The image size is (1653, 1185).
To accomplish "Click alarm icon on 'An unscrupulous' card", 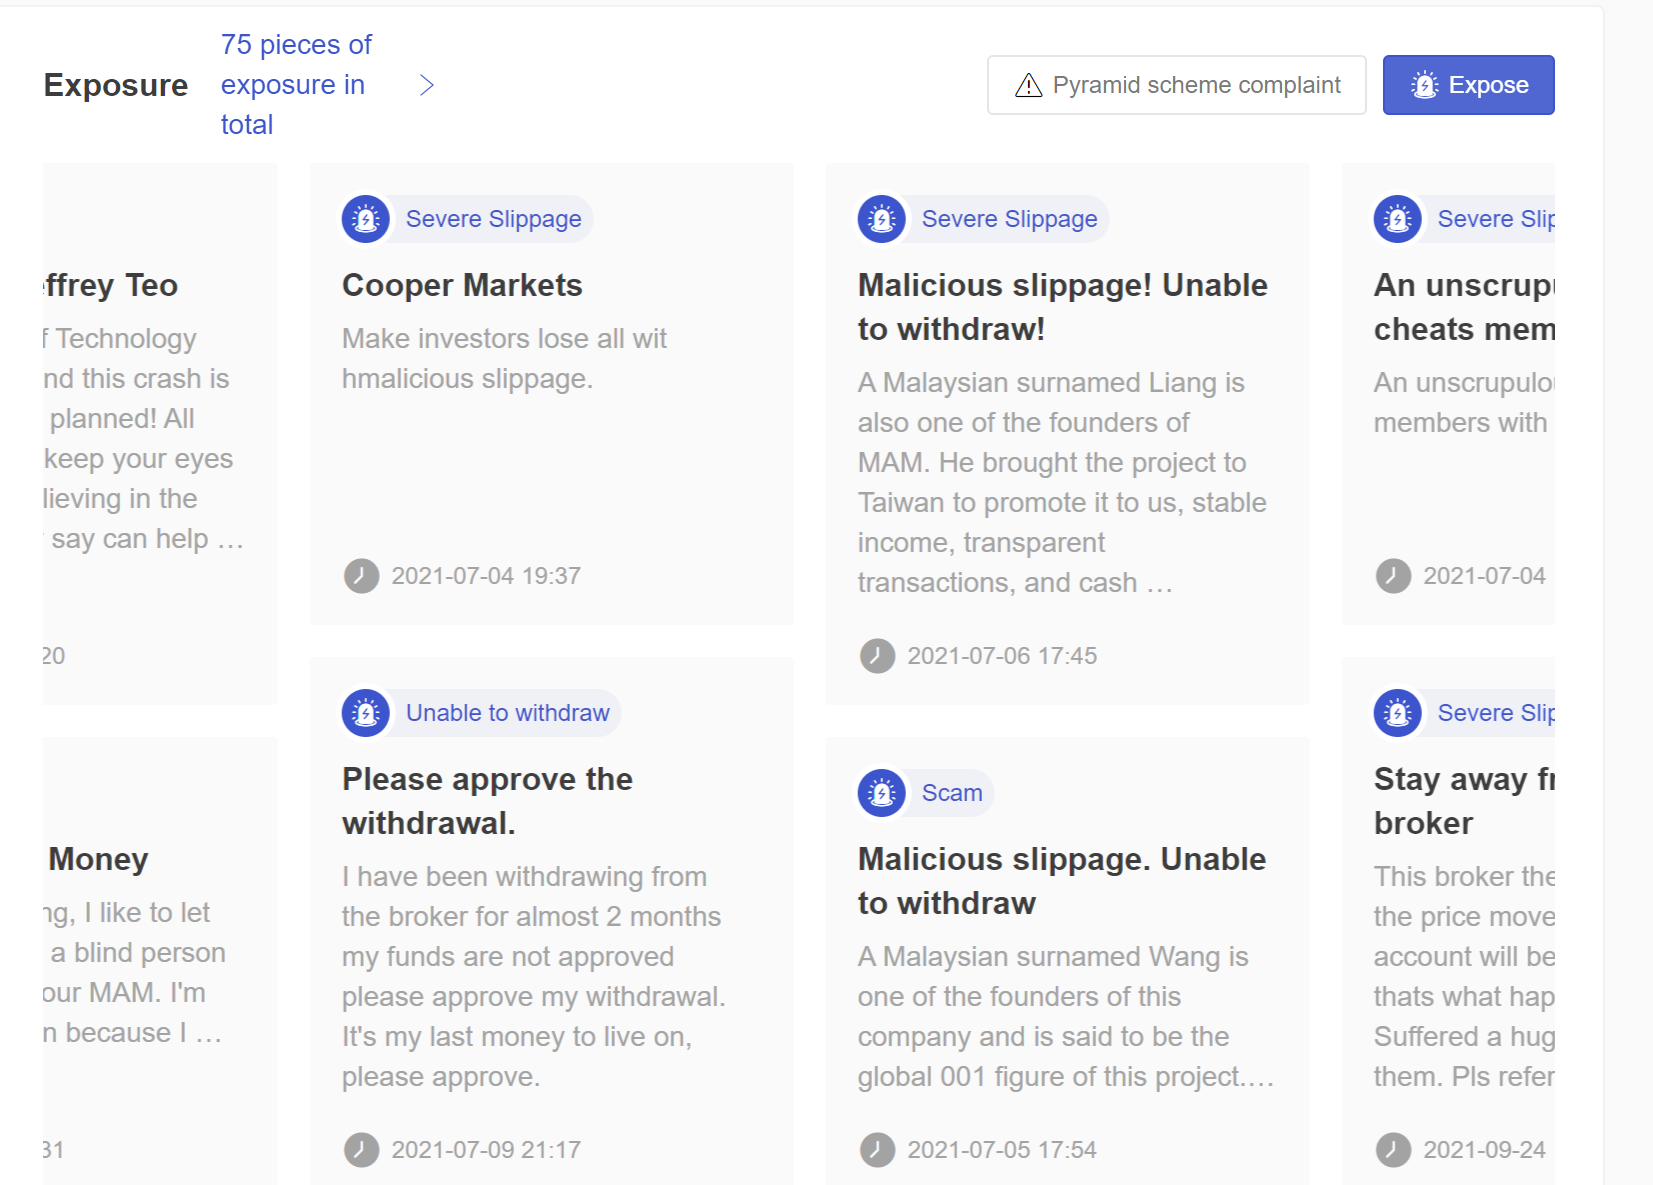I will click(1398, 219).
